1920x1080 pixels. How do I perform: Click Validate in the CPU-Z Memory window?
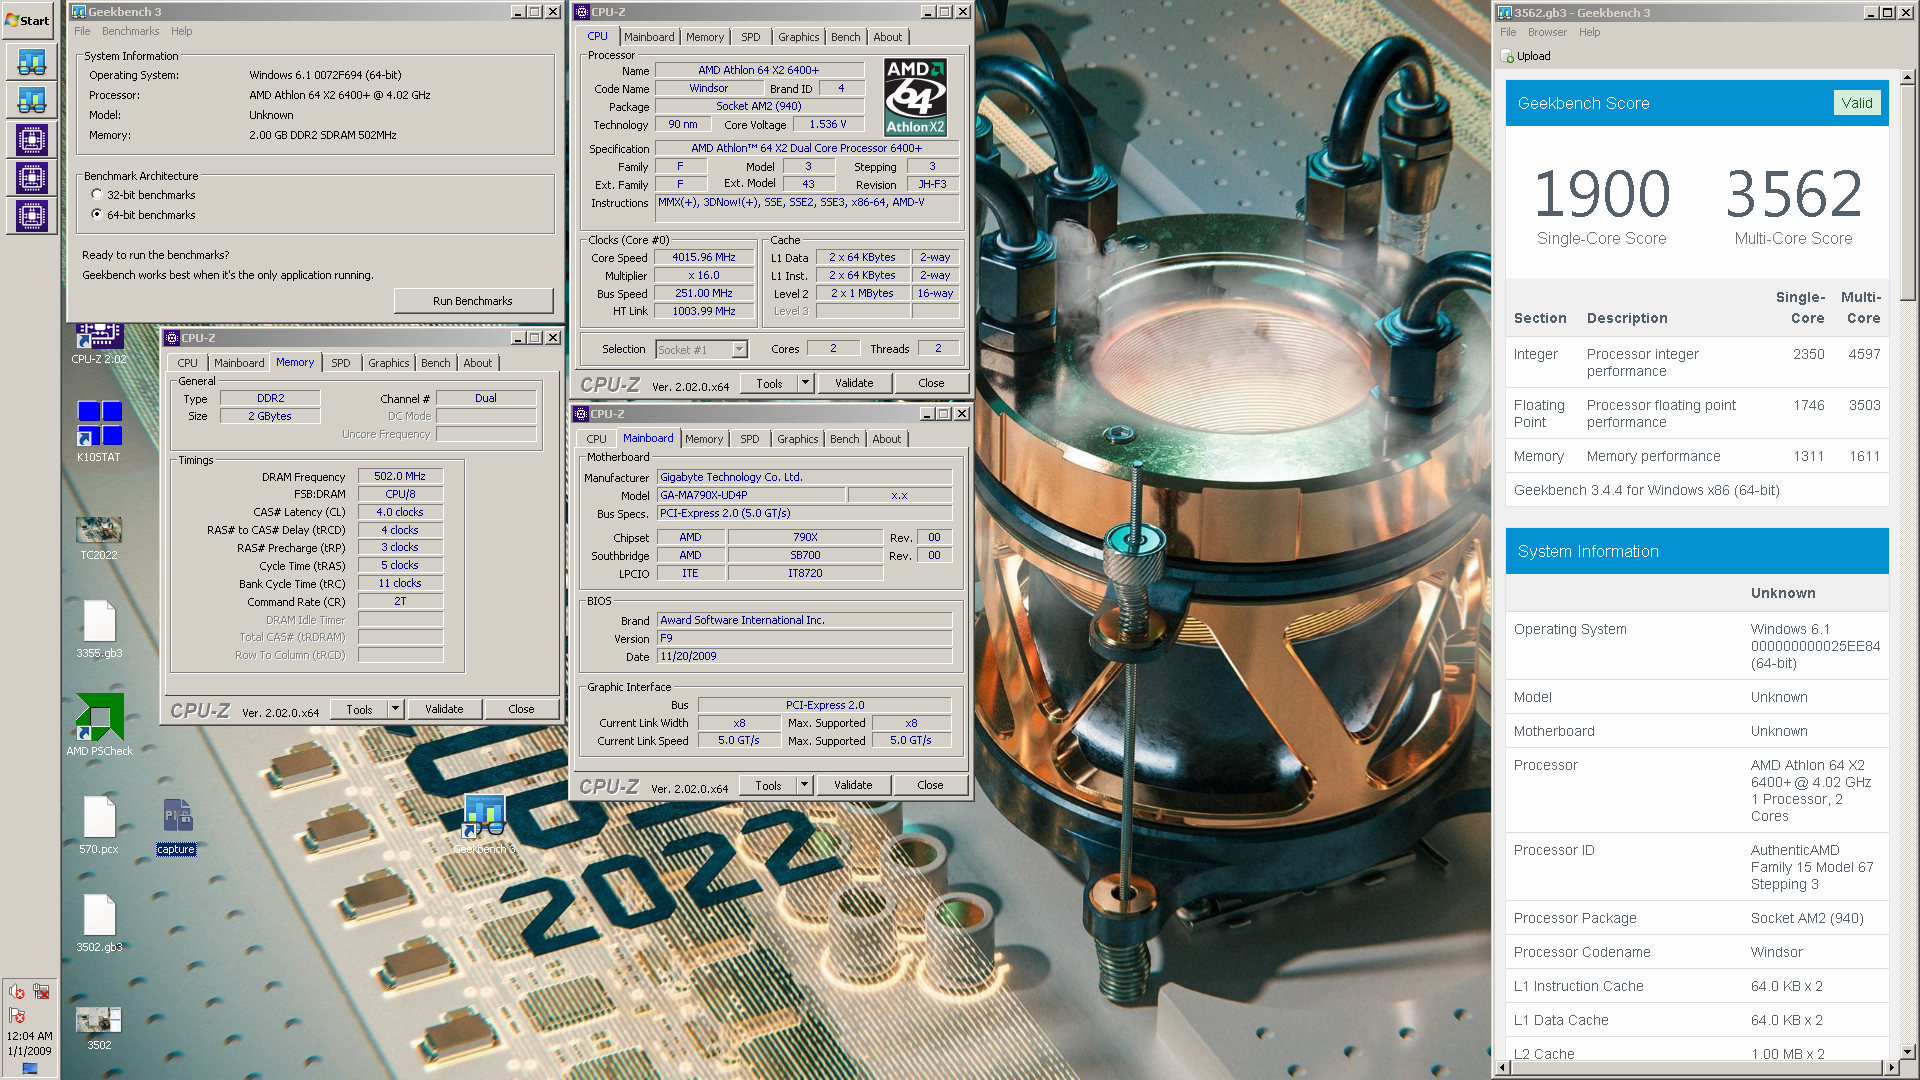[444, 709]
